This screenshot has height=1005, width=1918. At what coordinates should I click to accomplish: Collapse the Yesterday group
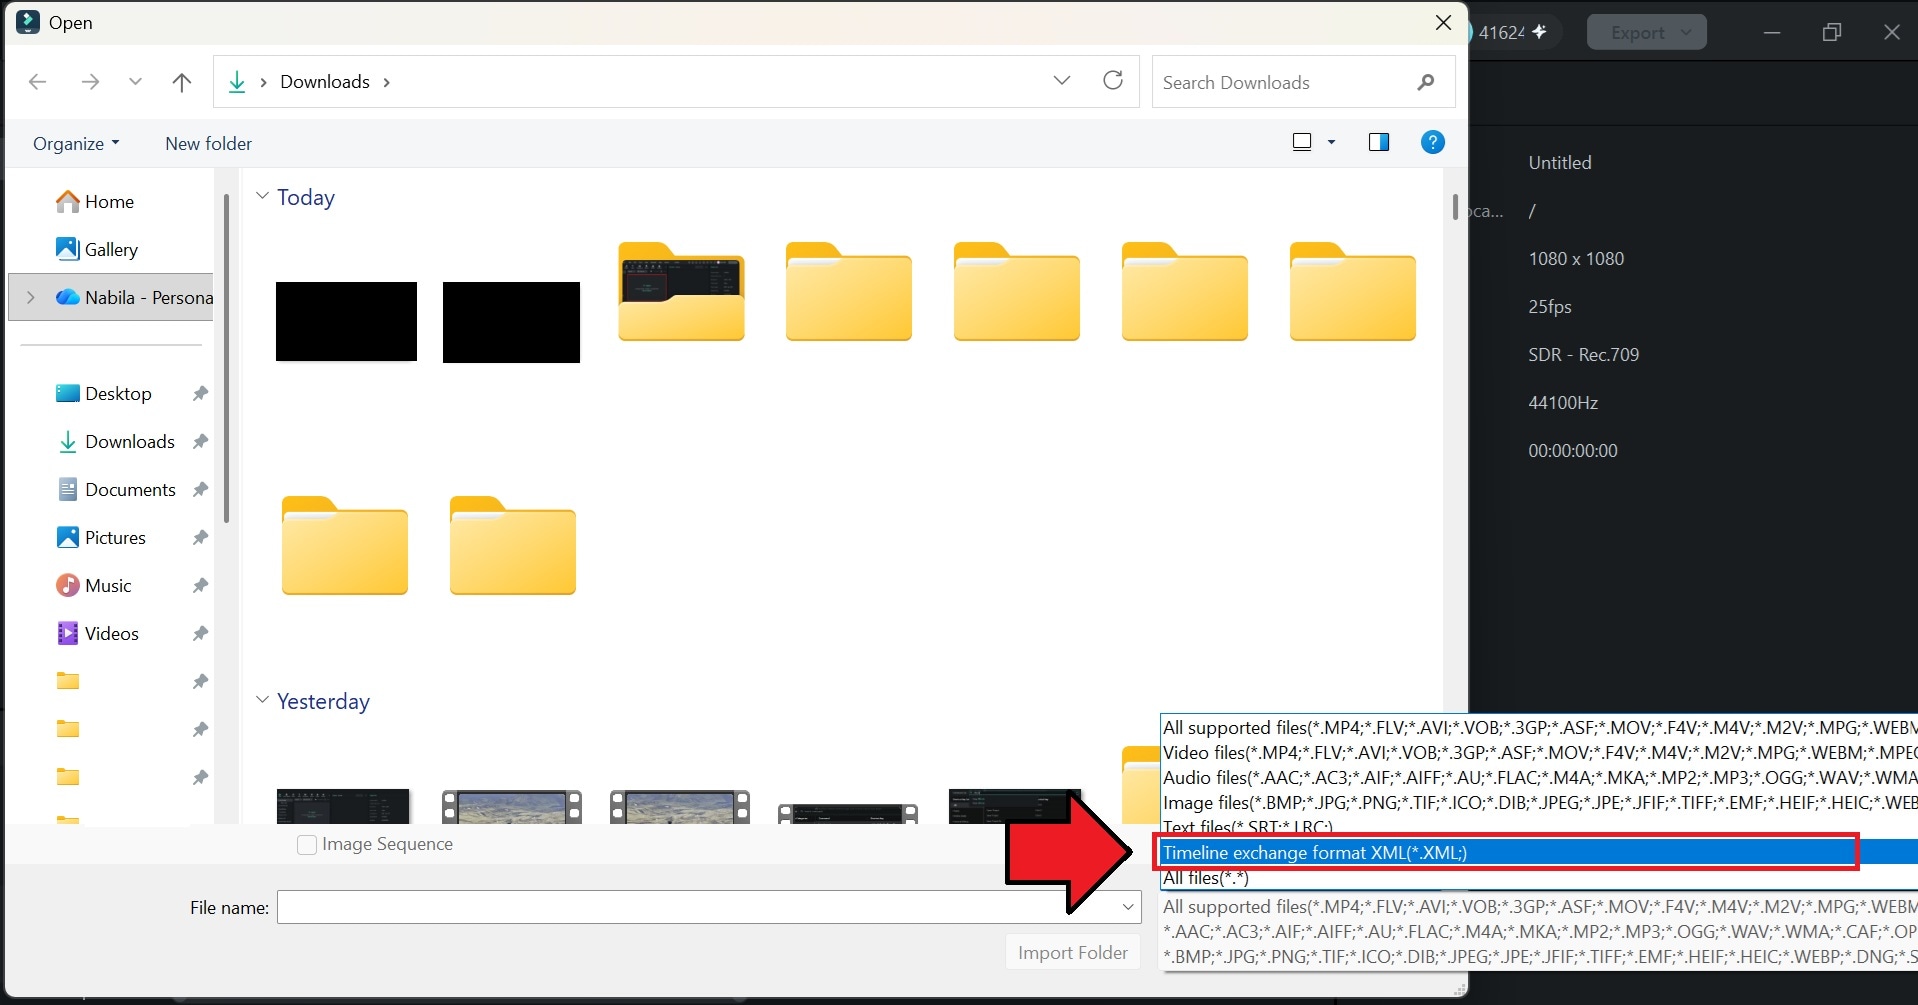262,700
